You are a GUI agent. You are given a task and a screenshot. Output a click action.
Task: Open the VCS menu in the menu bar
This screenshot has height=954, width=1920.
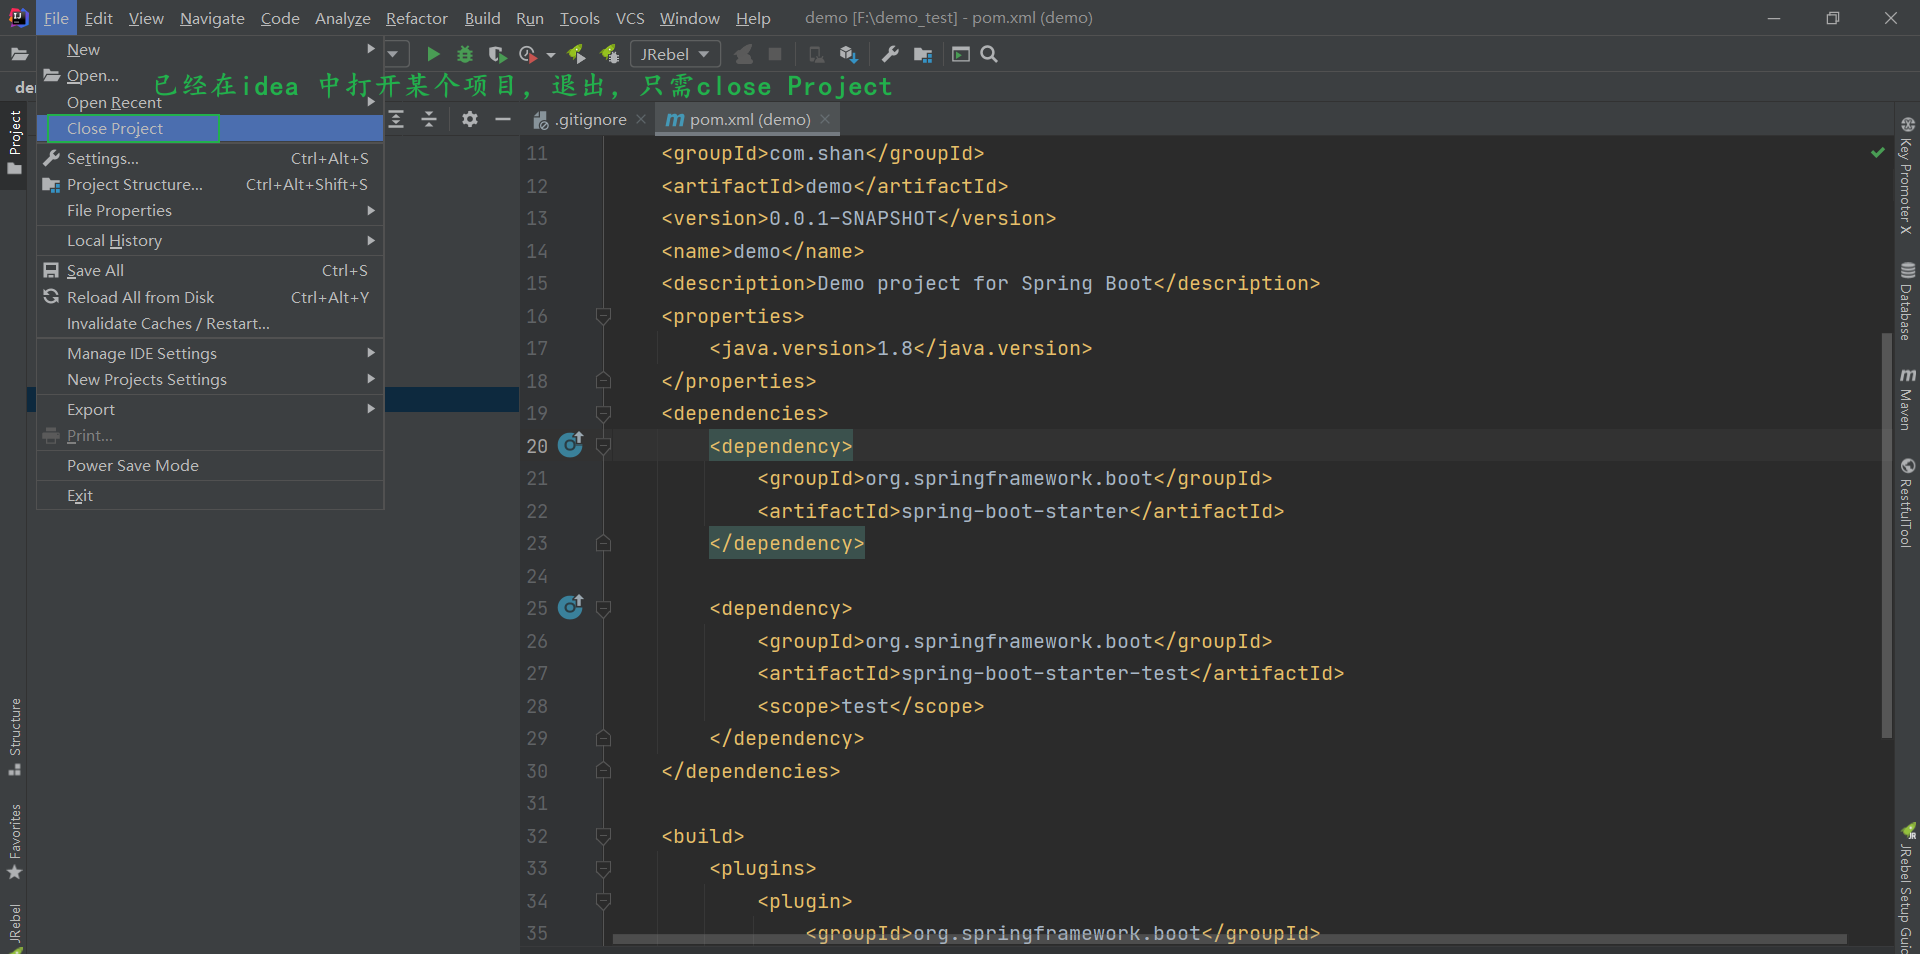[x=630, y=18]
